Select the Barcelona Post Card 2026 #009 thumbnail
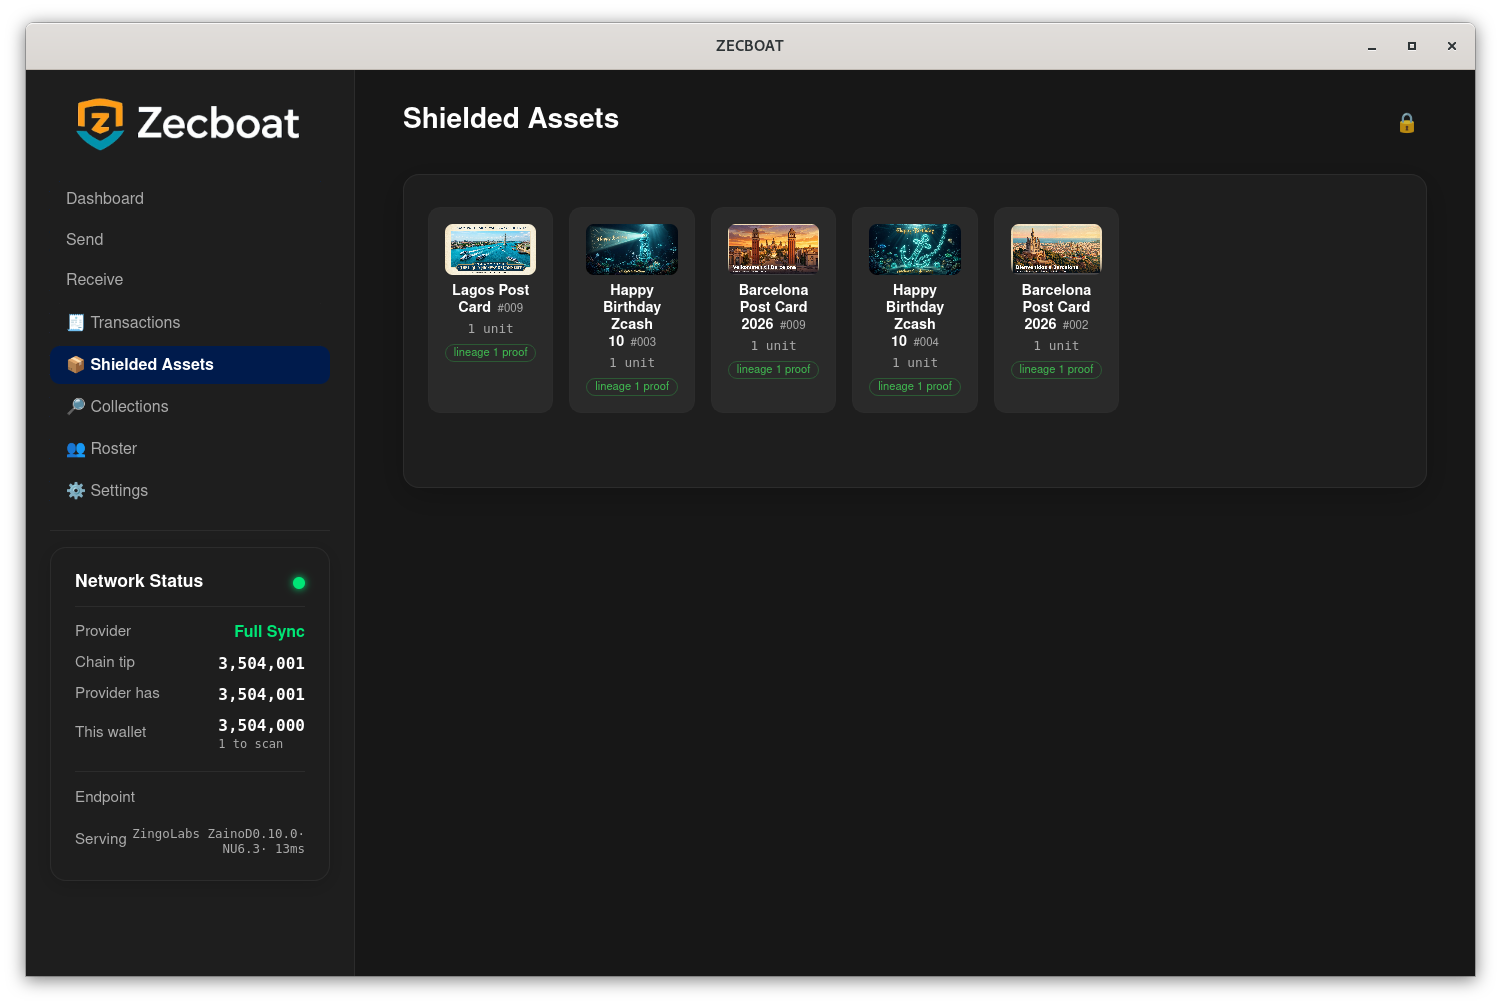Screen dimensions: 1501x1005 click(773, 249)
